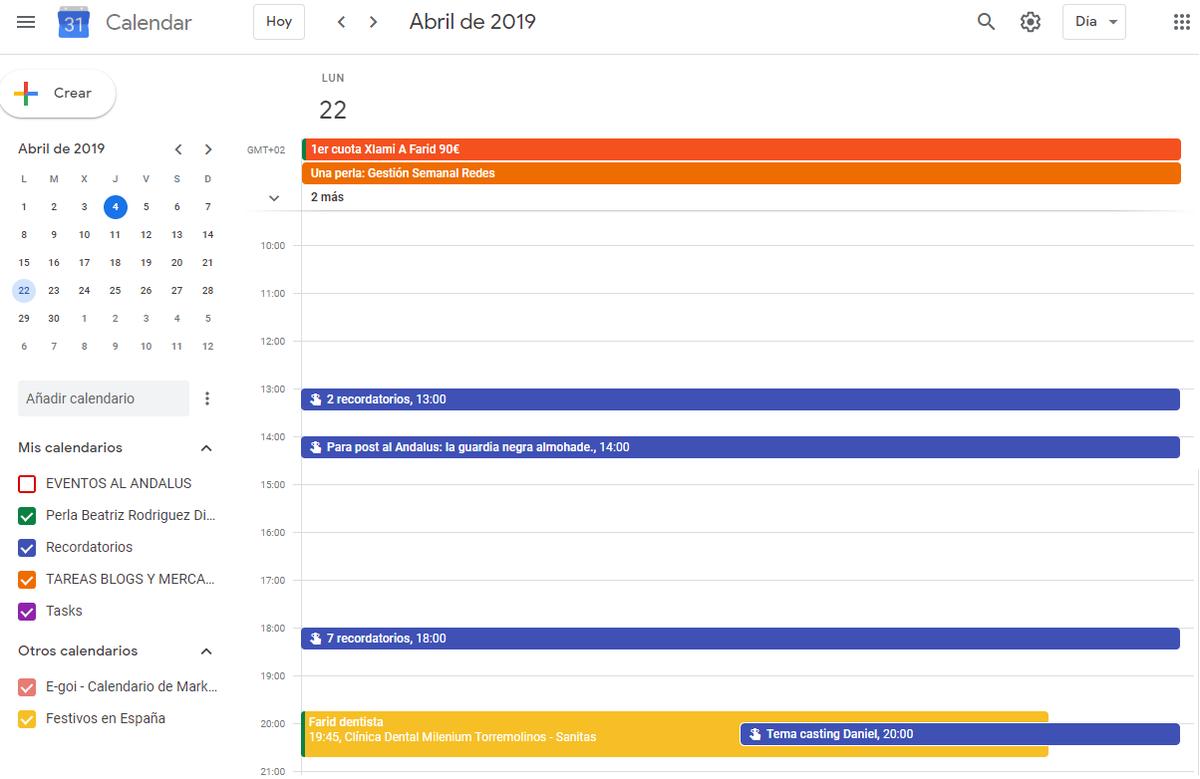
Task: Click the Añadir calendario field
Action: [x=103, y=398]
